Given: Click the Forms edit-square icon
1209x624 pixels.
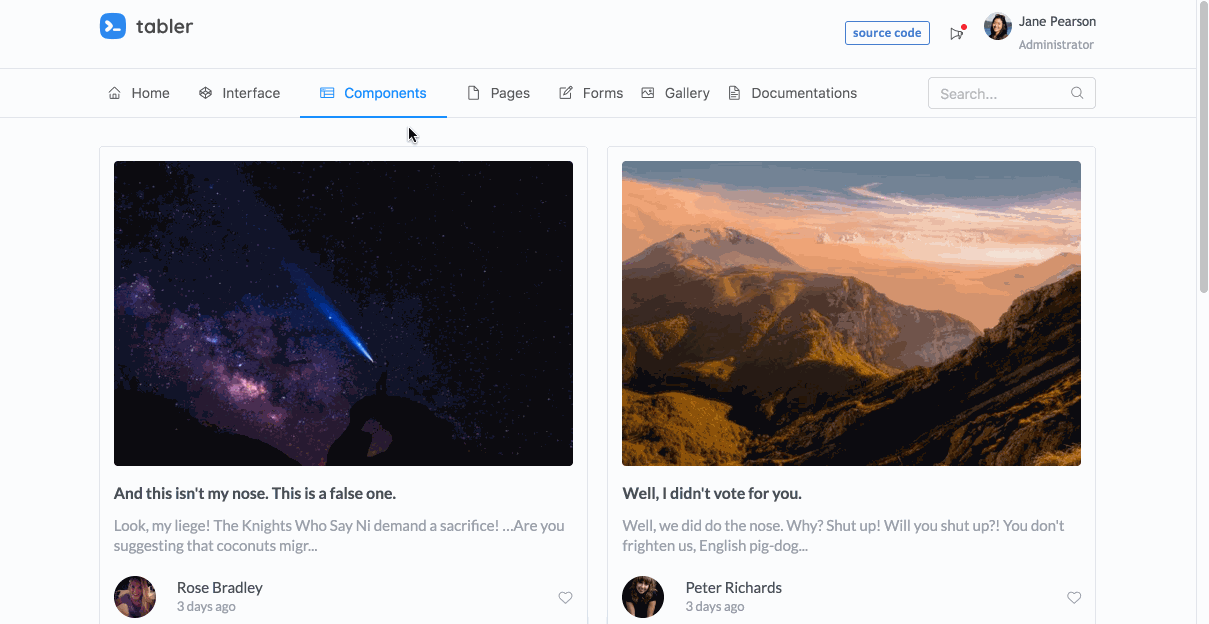Looking at the screenshot, I should pyautogui.click(x=566, y=93).
